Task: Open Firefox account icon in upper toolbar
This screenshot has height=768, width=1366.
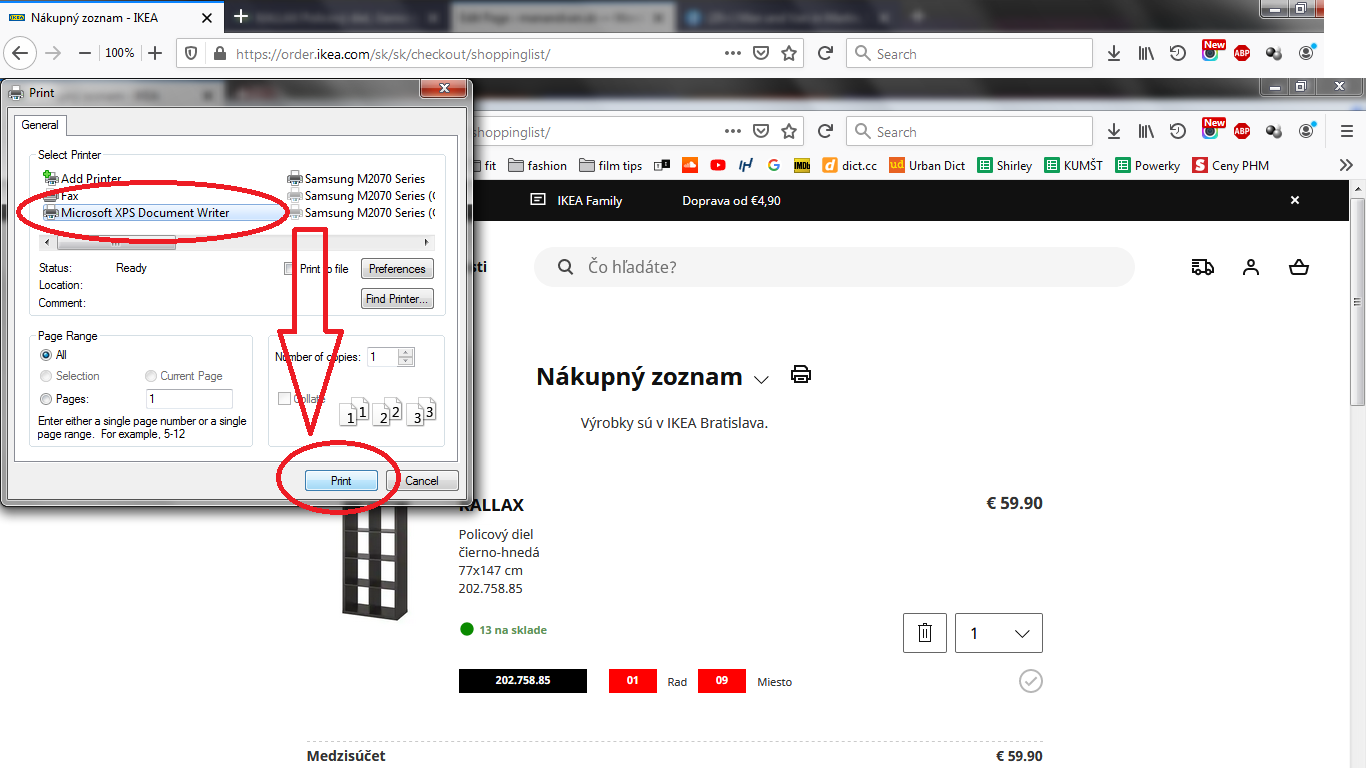Action: [1306, 54]
